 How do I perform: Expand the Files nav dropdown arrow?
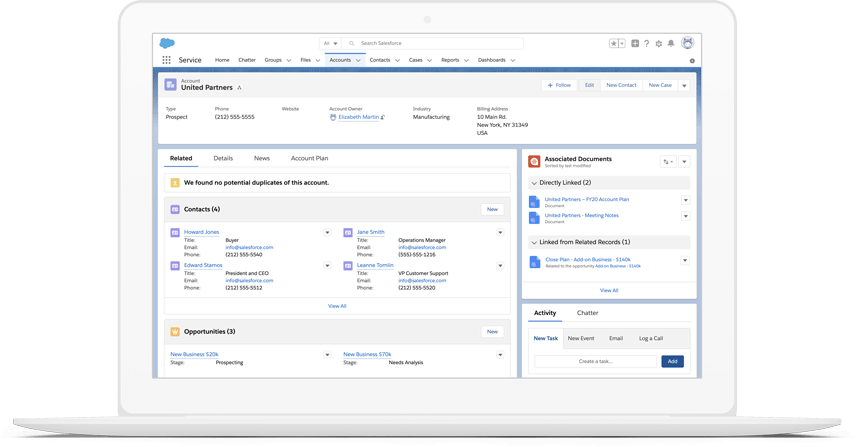pos(318,61)
